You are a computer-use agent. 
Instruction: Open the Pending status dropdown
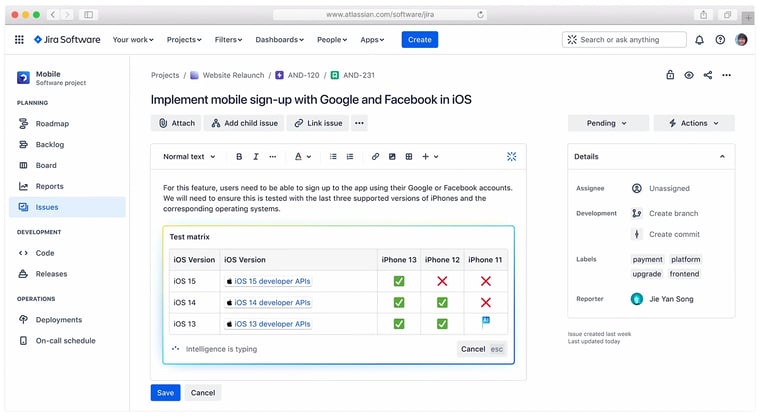click(x=606, y=123)
